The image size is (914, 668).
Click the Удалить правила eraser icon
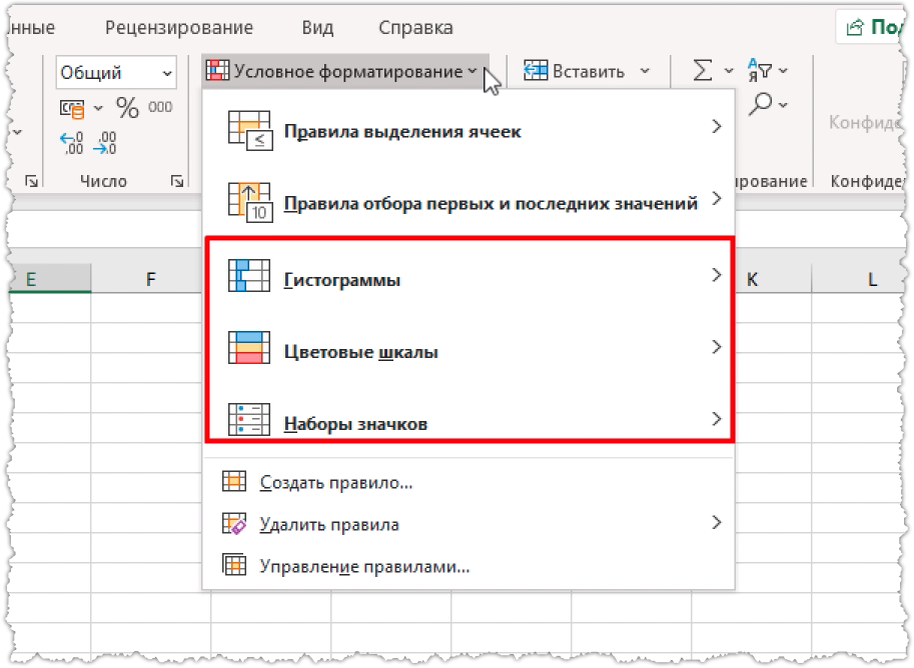click(234, 523)
